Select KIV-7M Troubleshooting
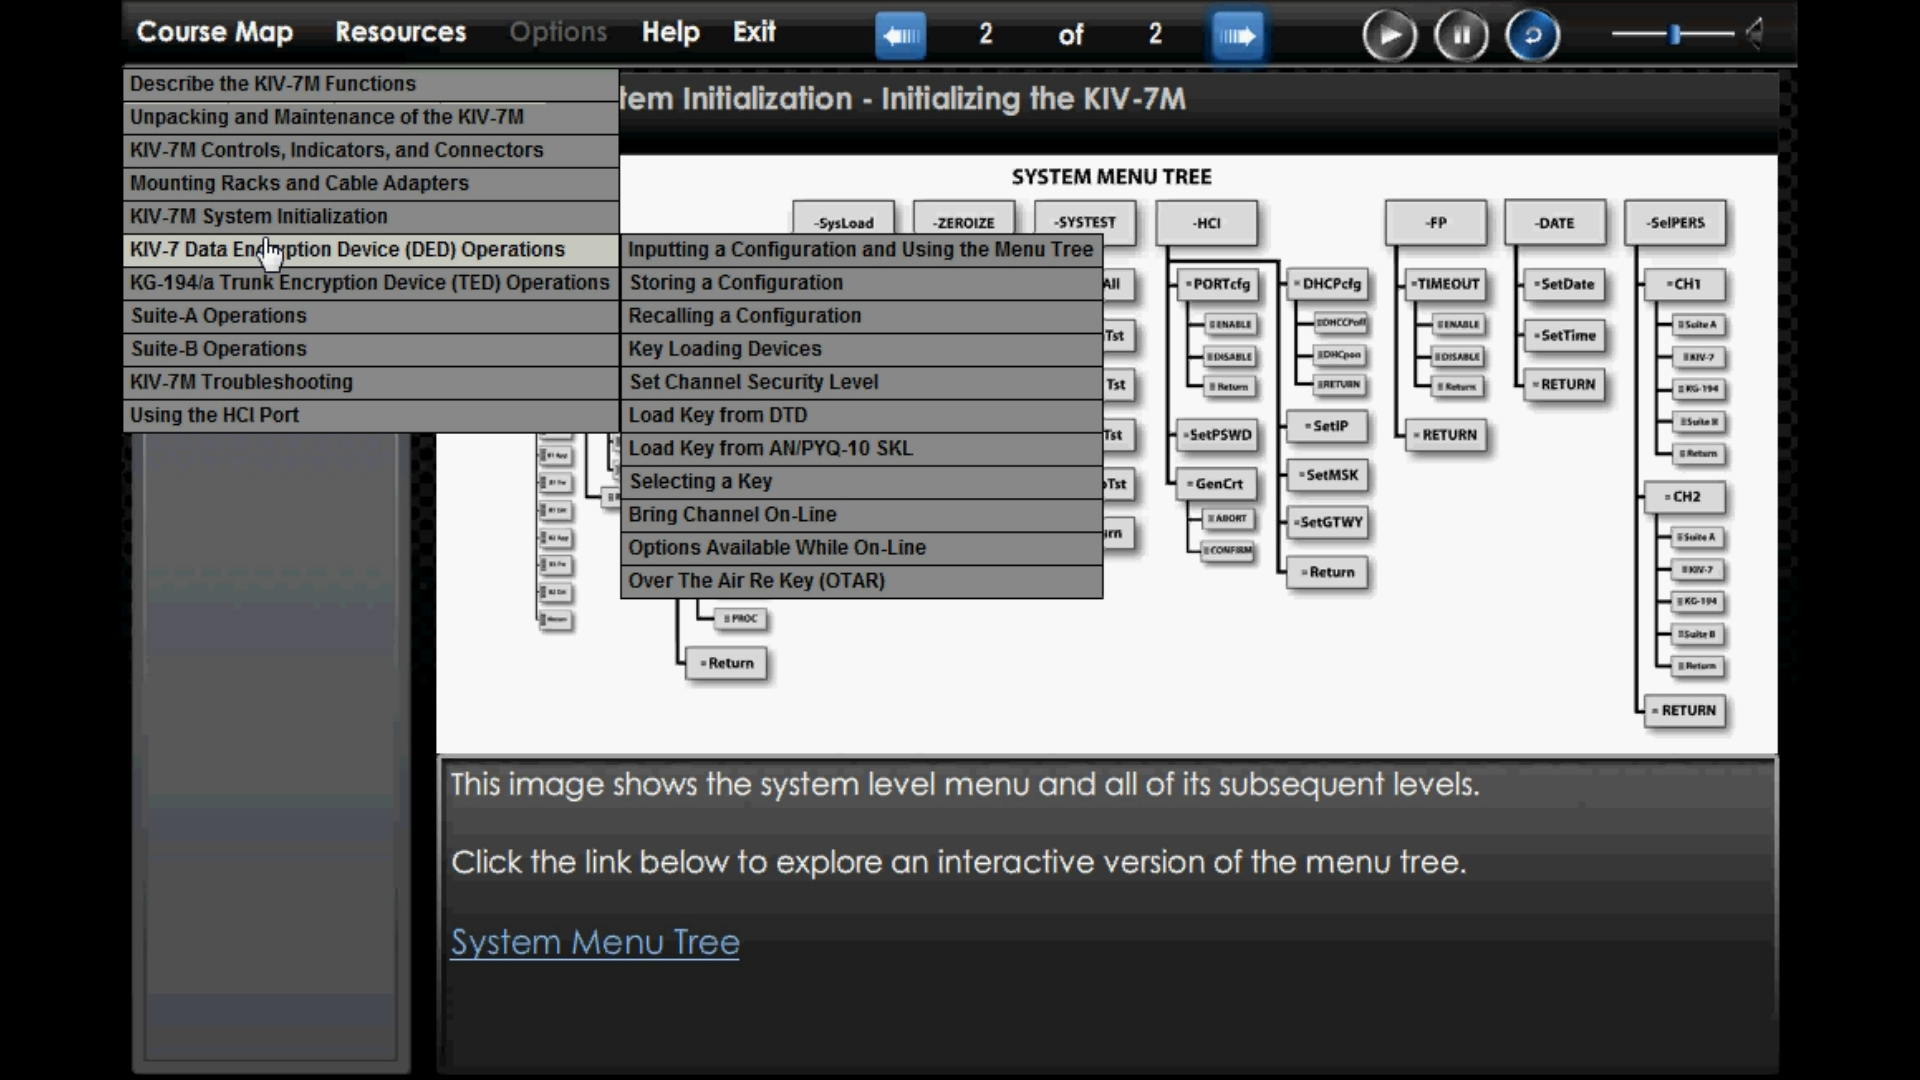This screenshot has height=1080, width=1920. click(371, 381)
